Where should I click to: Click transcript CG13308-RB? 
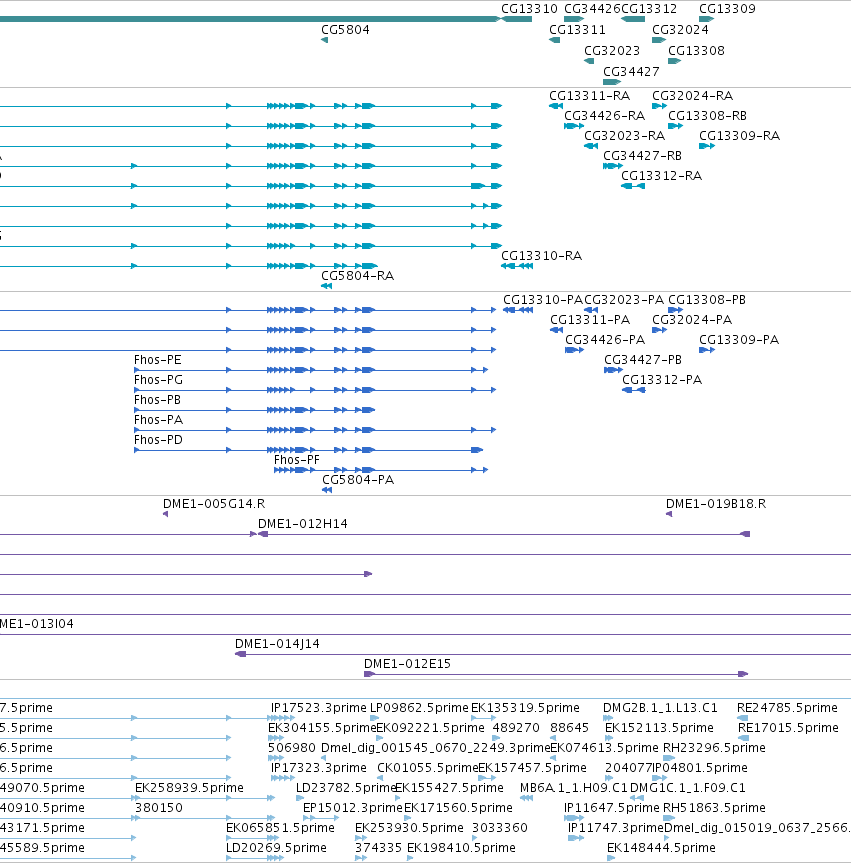(707, 116)
